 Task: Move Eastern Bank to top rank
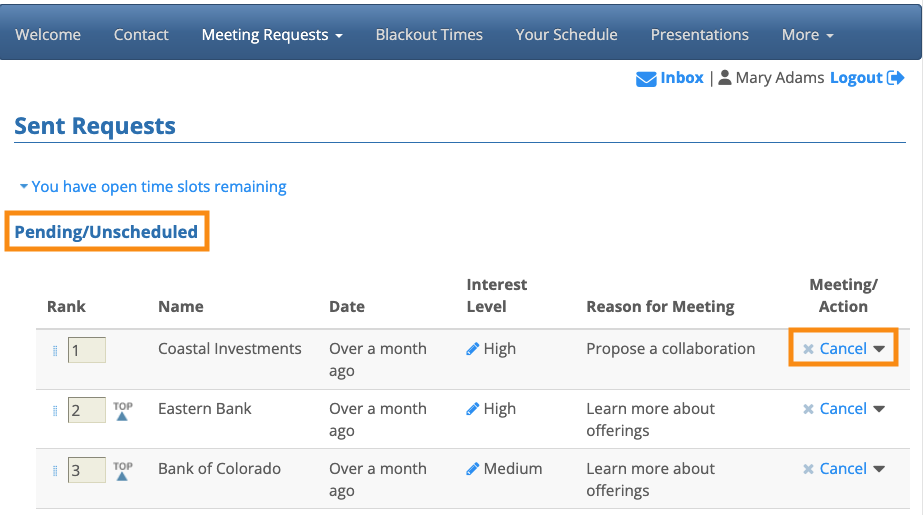pyautogui.click(x=122, y=411)
